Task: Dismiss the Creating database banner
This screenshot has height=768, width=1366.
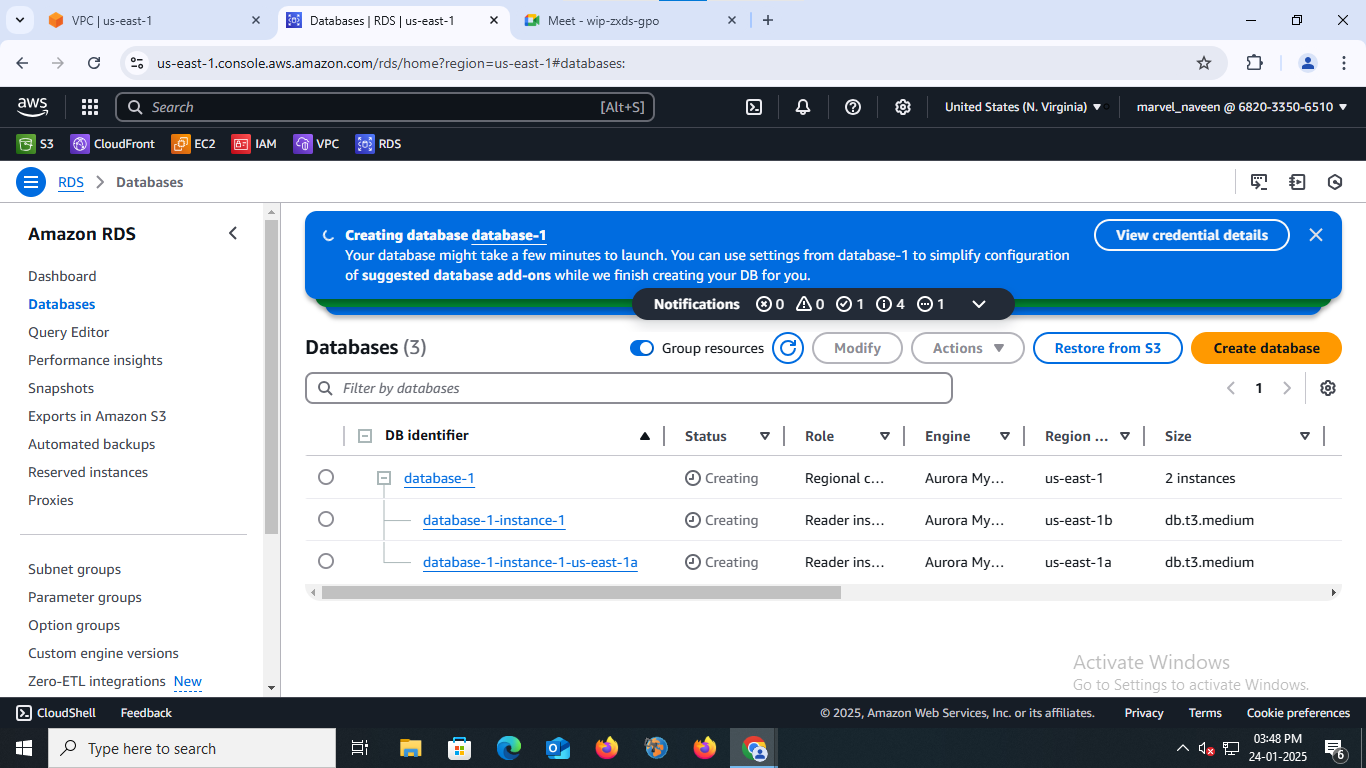Action: [1316, 235]
